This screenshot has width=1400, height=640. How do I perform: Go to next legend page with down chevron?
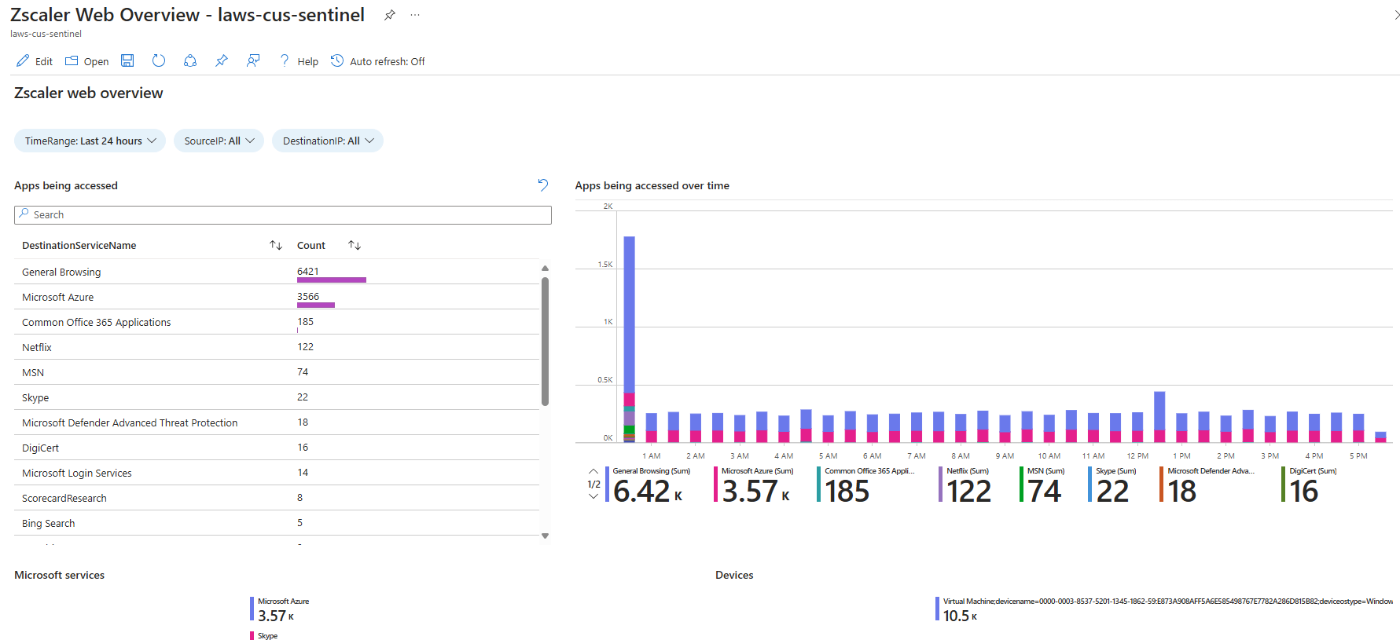click(593, 497)
